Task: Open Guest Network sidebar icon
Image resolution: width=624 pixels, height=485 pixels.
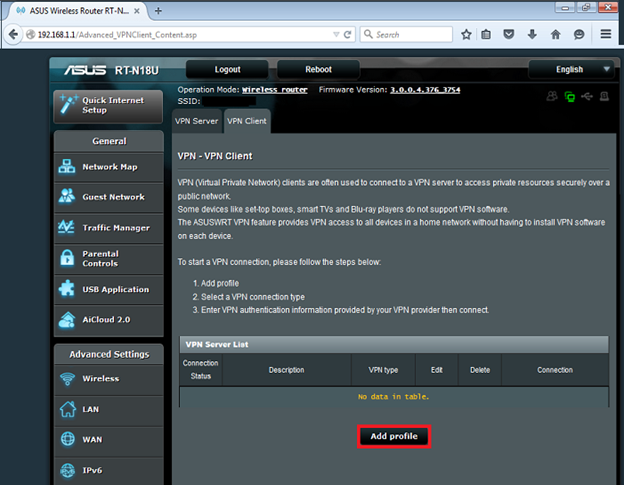Action: point(66,196)
